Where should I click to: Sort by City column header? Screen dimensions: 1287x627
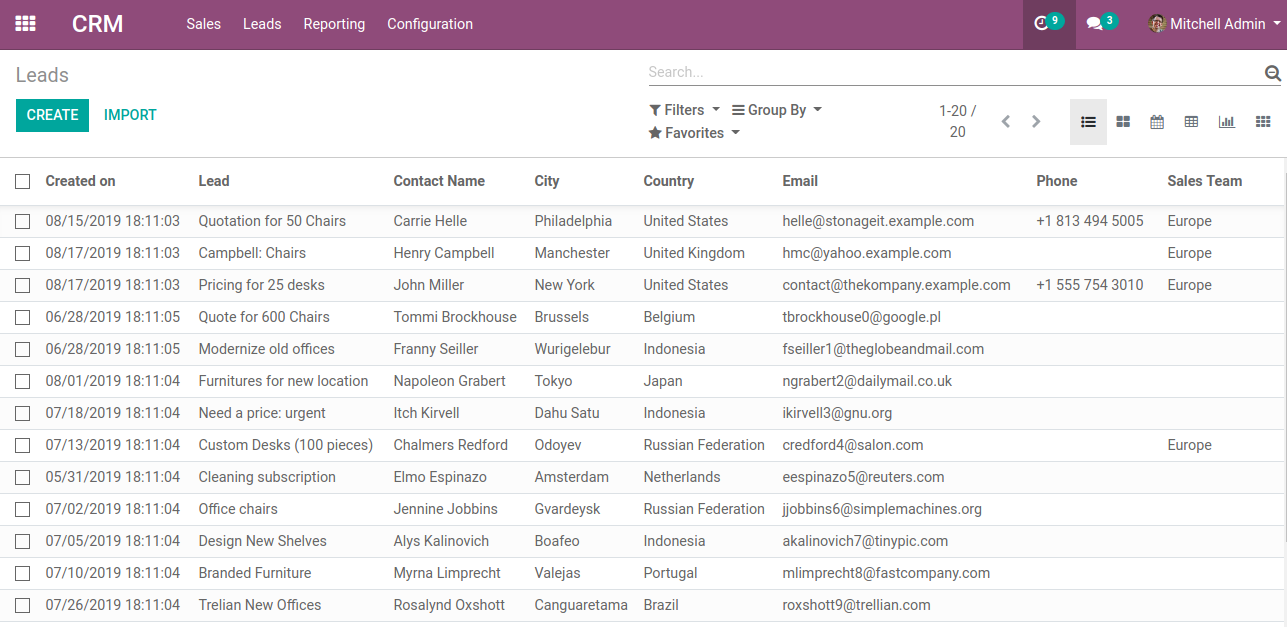(x=547, y=181)
